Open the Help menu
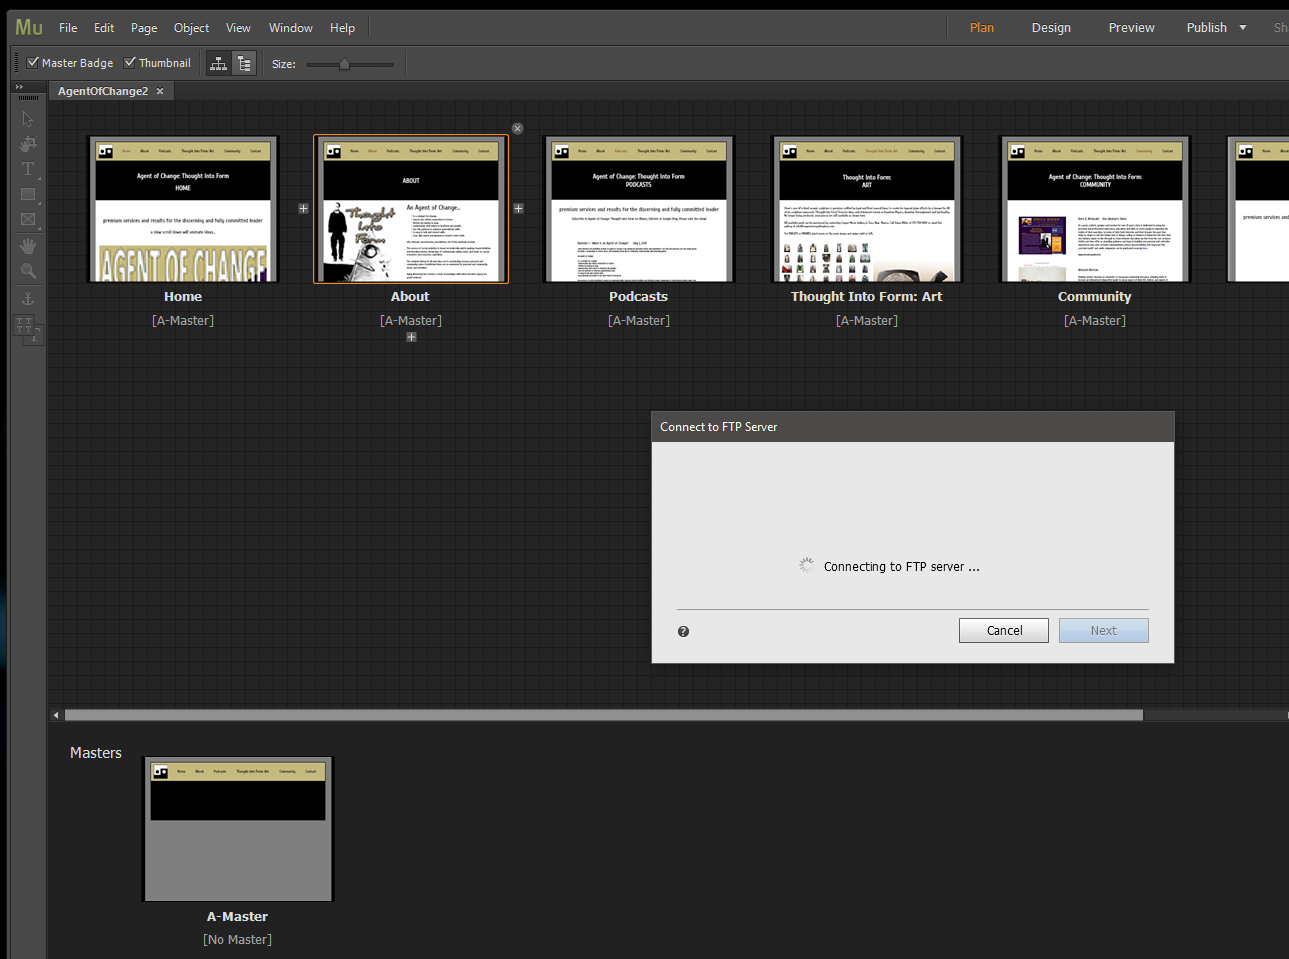Image resolution: width=1289 pixels, height=959 pixels. [342, 28]
